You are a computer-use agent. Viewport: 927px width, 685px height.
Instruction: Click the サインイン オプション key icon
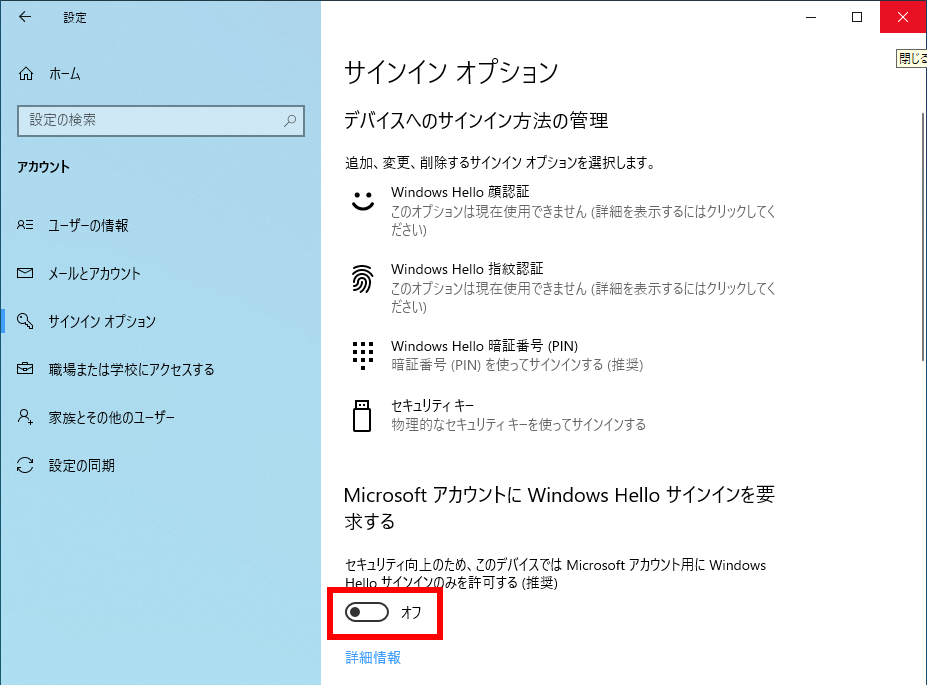click(25, 321)
